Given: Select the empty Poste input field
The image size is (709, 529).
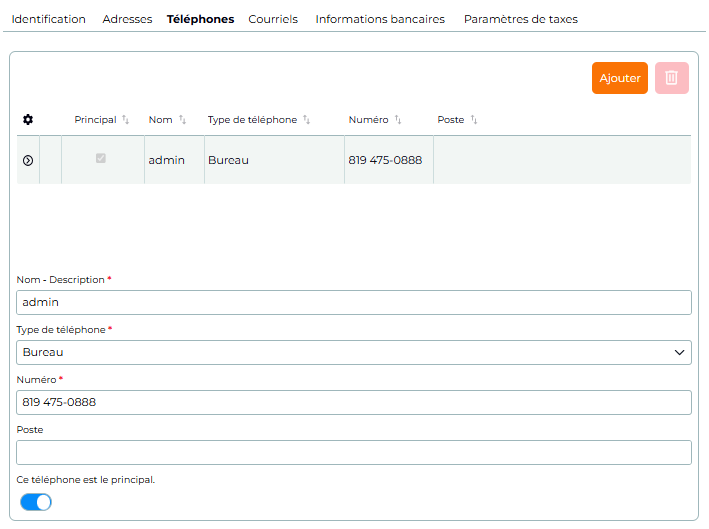Looking at the screenshot, I should pos(354,452).
